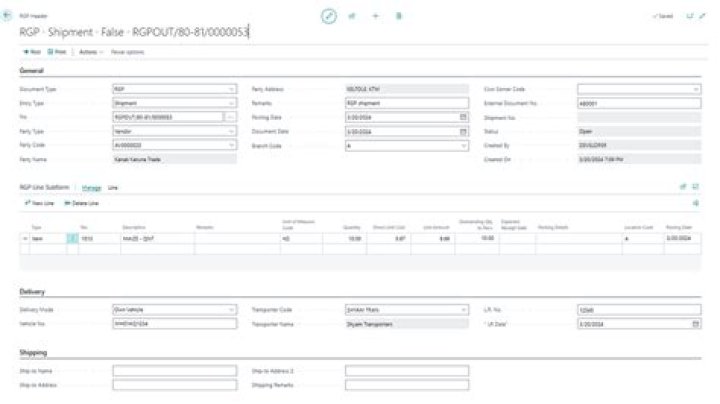The width and height of the screenshot is (720, 404).
Task: Click the Ship-to Address 2 input field
Action: [407, 370]
